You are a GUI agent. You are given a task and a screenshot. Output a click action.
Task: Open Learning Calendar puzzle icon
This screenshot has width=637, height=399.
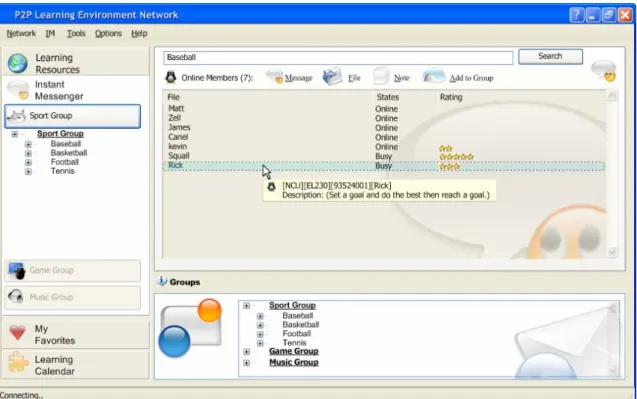pos(18,362)
